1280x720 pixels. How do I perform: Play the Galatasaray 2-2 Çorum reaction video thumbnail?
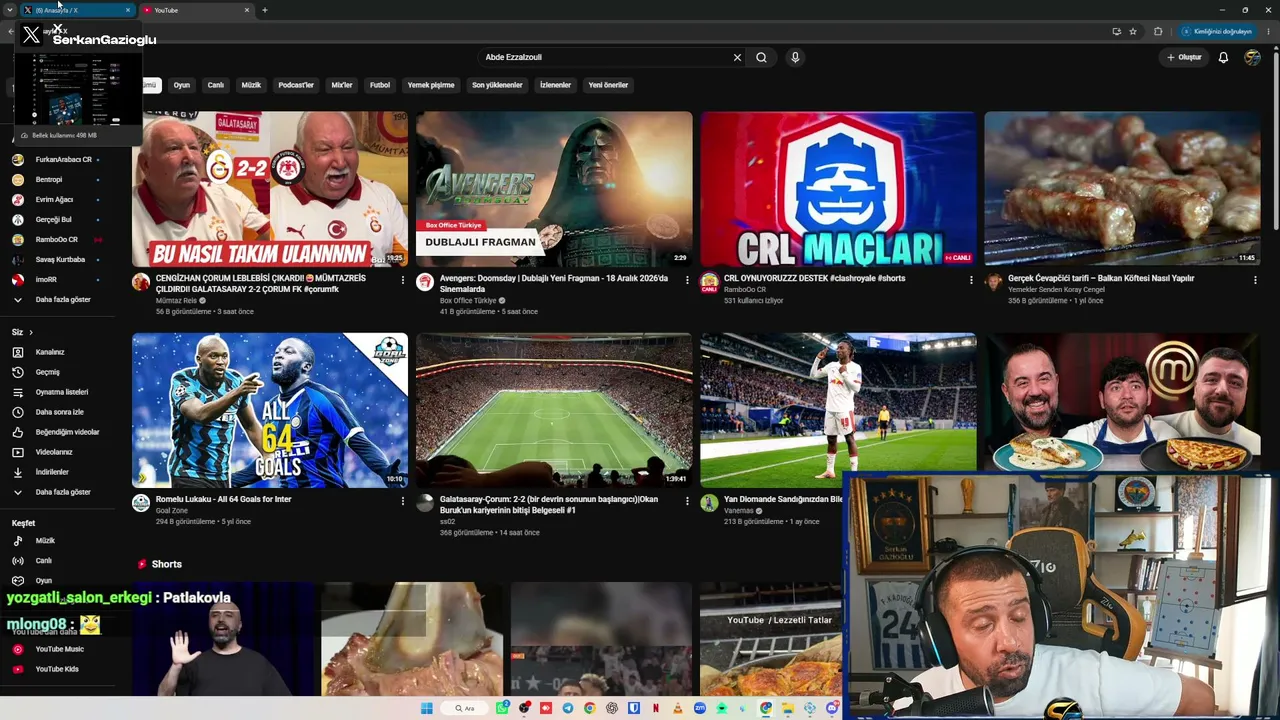(270, 189)
